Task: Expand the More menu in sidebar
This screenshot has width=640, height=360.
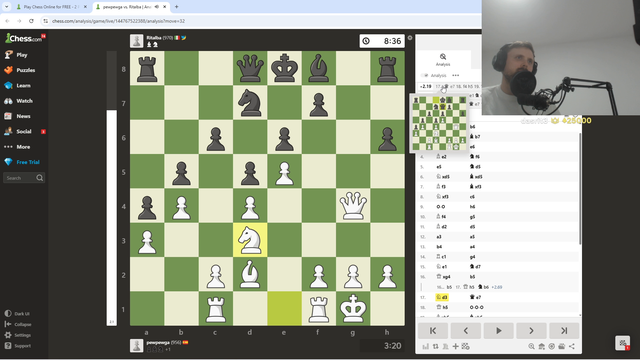Action: click(x=17, y=147)
